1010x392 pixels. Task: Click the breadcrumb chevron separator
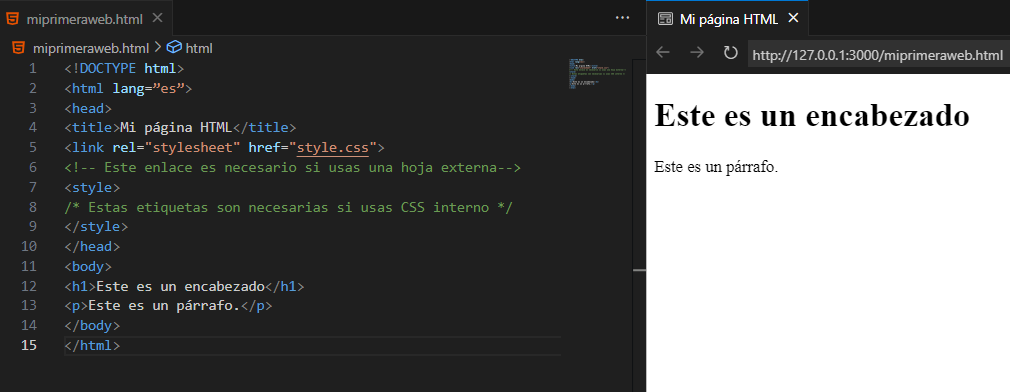click(158, 48)
